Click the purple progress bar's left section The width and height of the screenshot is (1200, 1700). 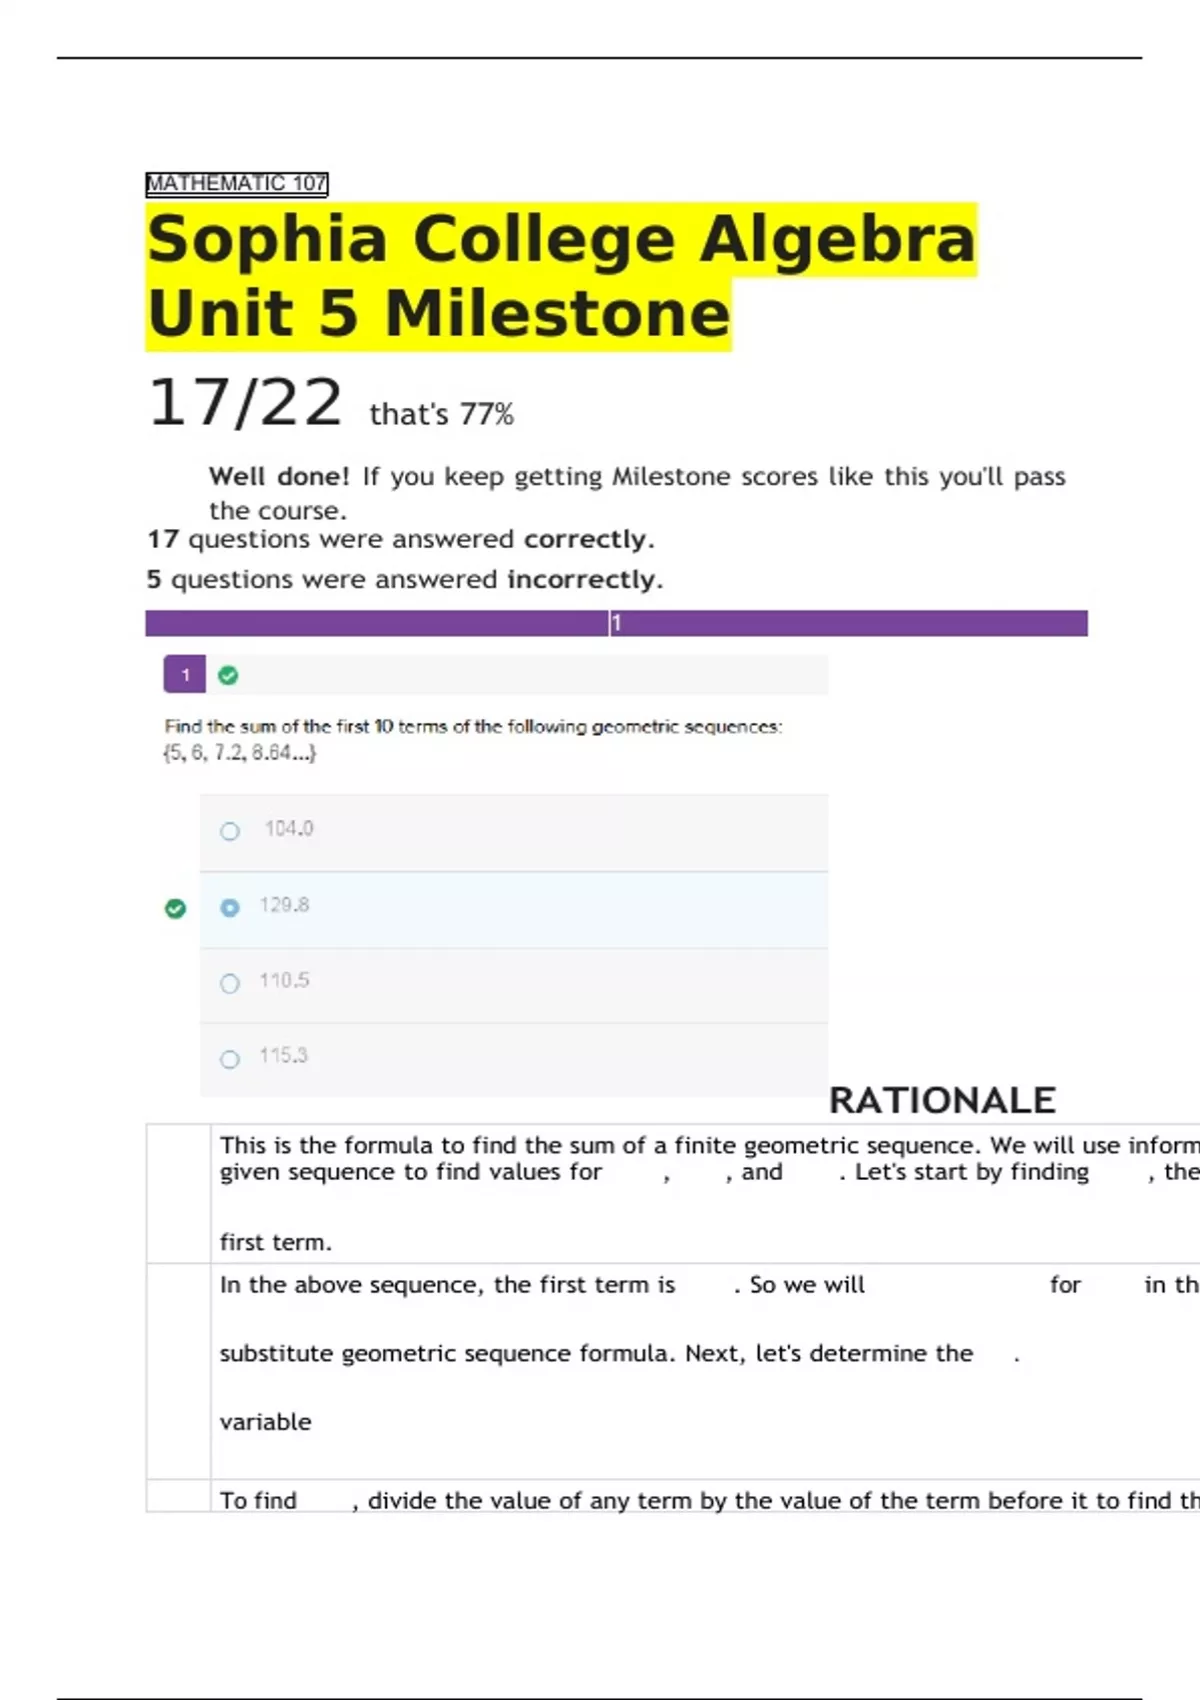coord(376,623)
